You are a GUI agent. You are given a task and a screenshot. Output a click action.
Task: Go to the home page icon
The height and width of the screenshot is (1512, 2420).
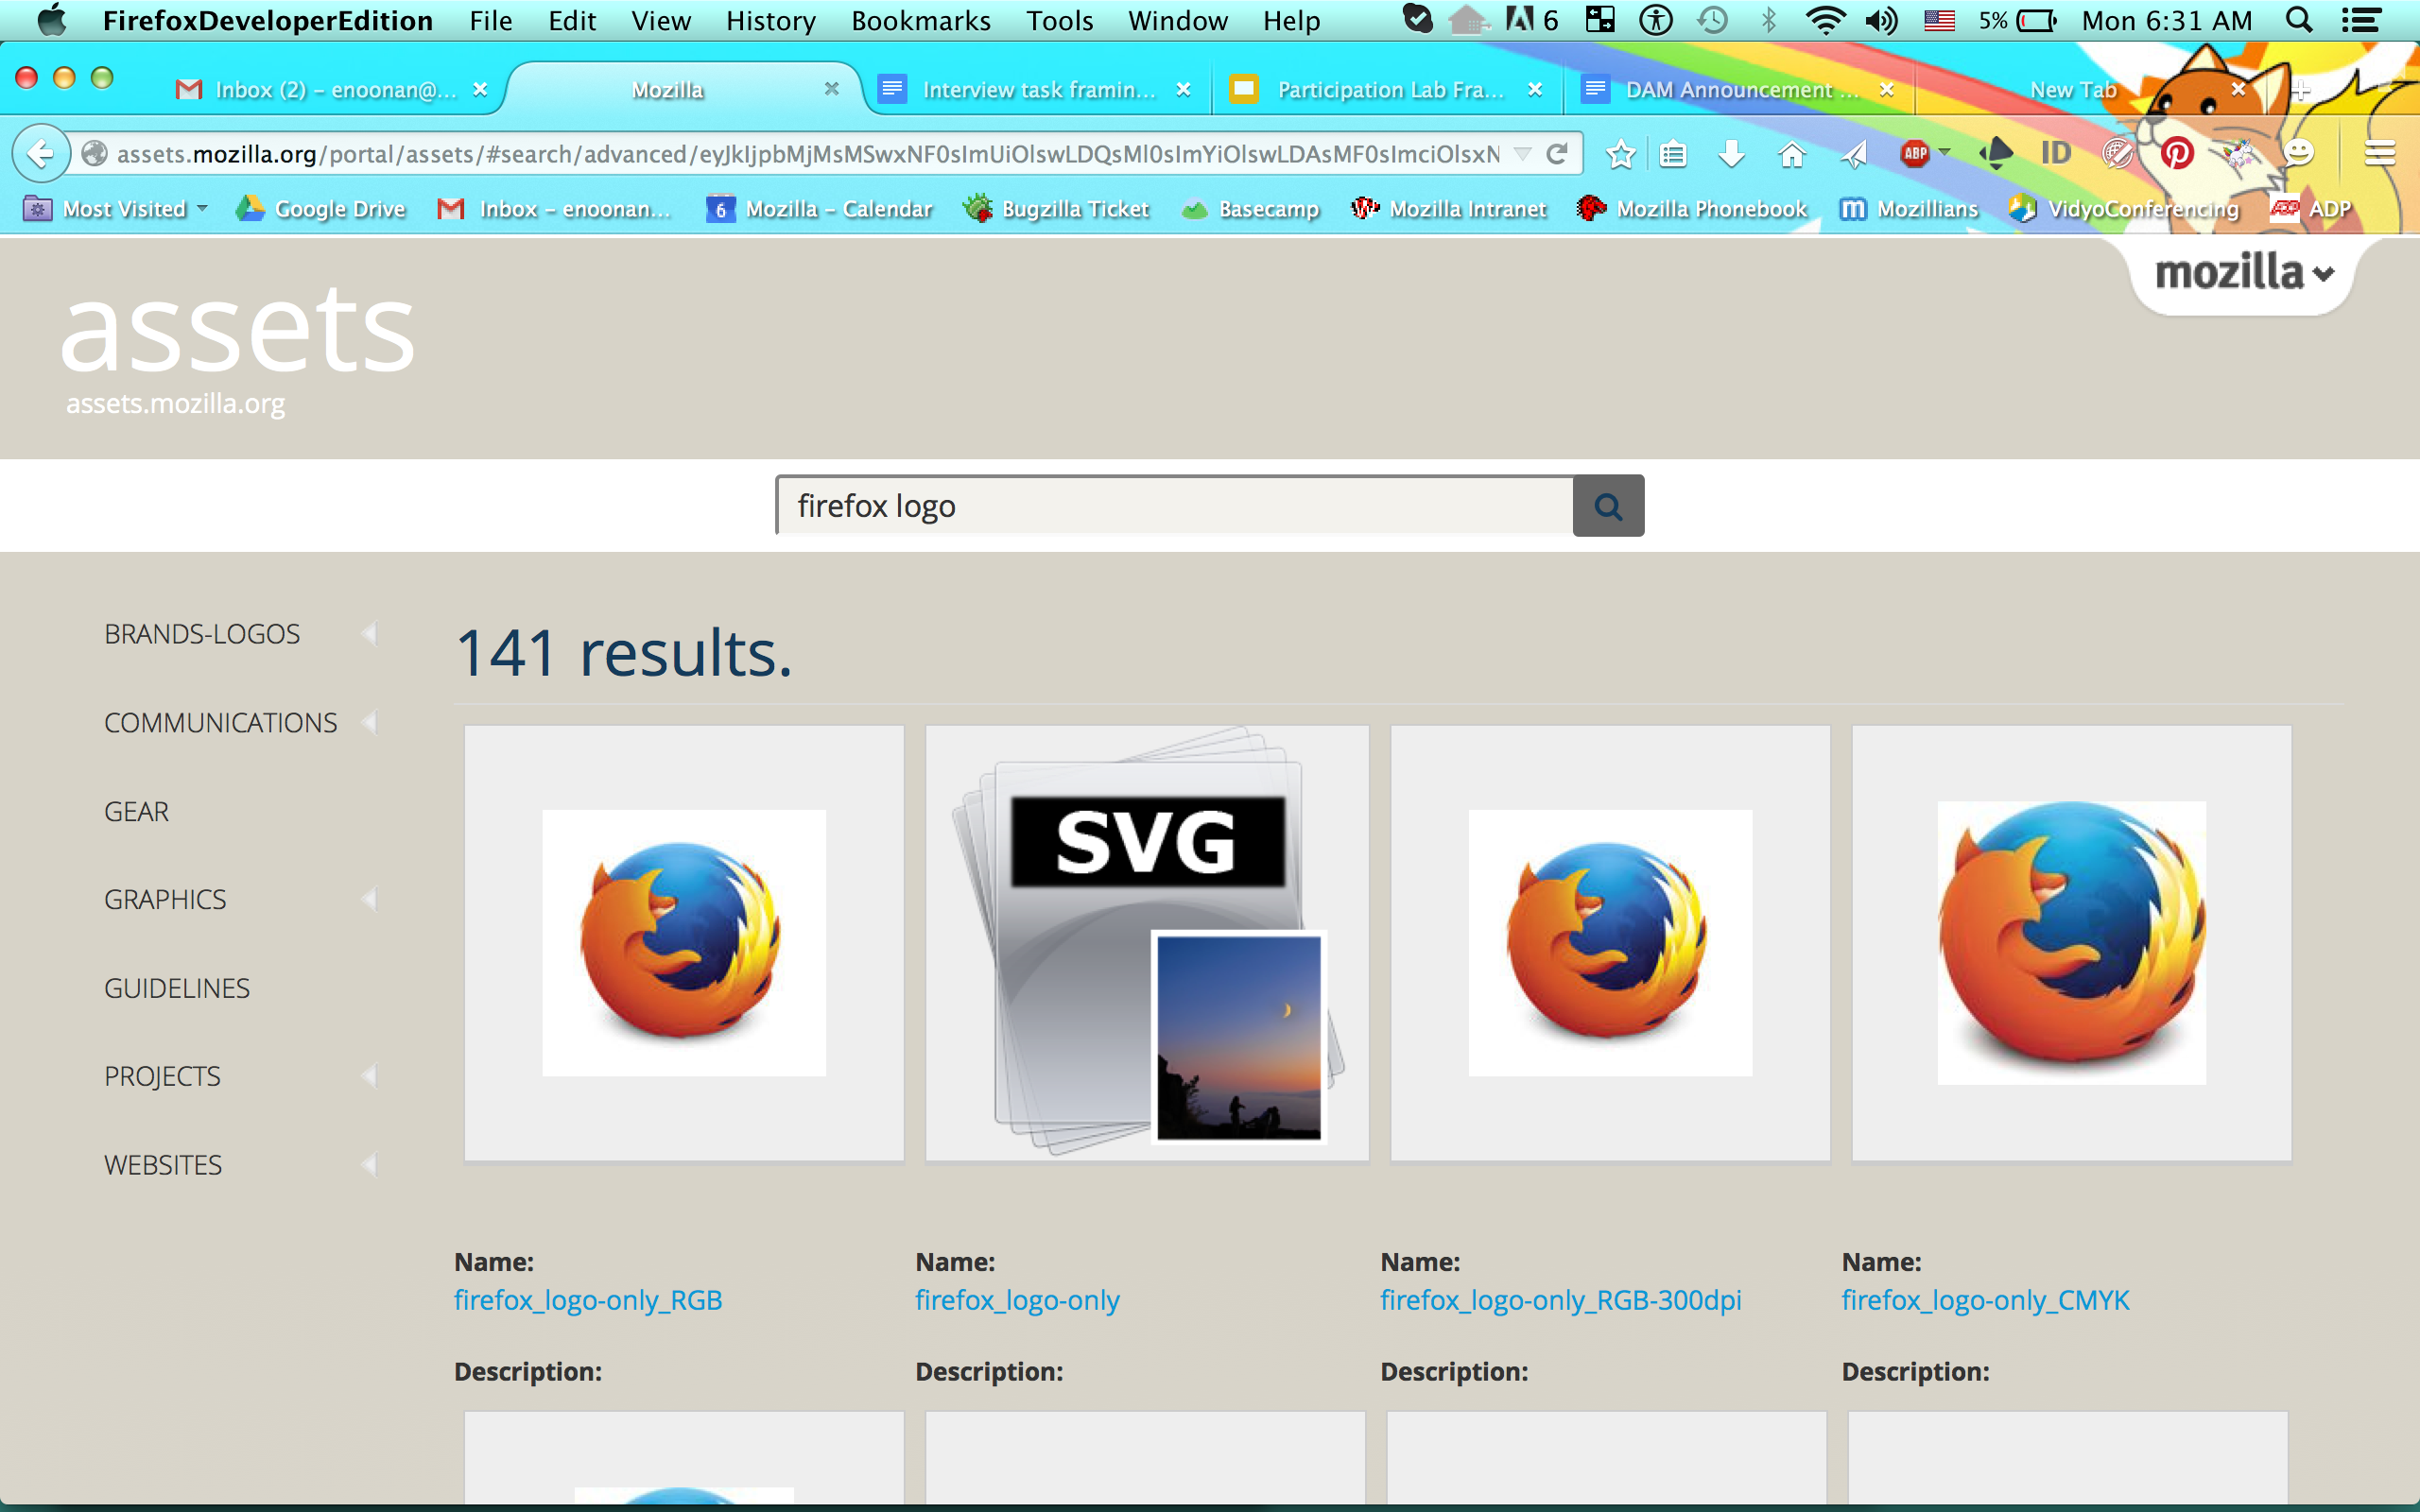(x=1792, y=154)
